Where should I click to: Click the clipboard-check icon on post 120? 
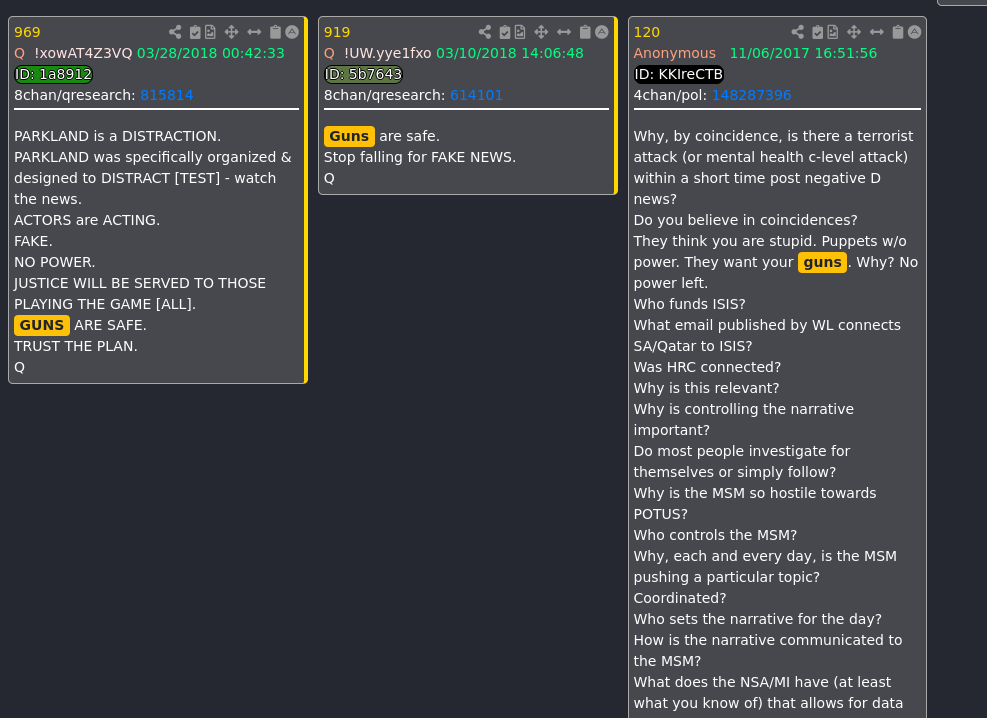point(818,32)
